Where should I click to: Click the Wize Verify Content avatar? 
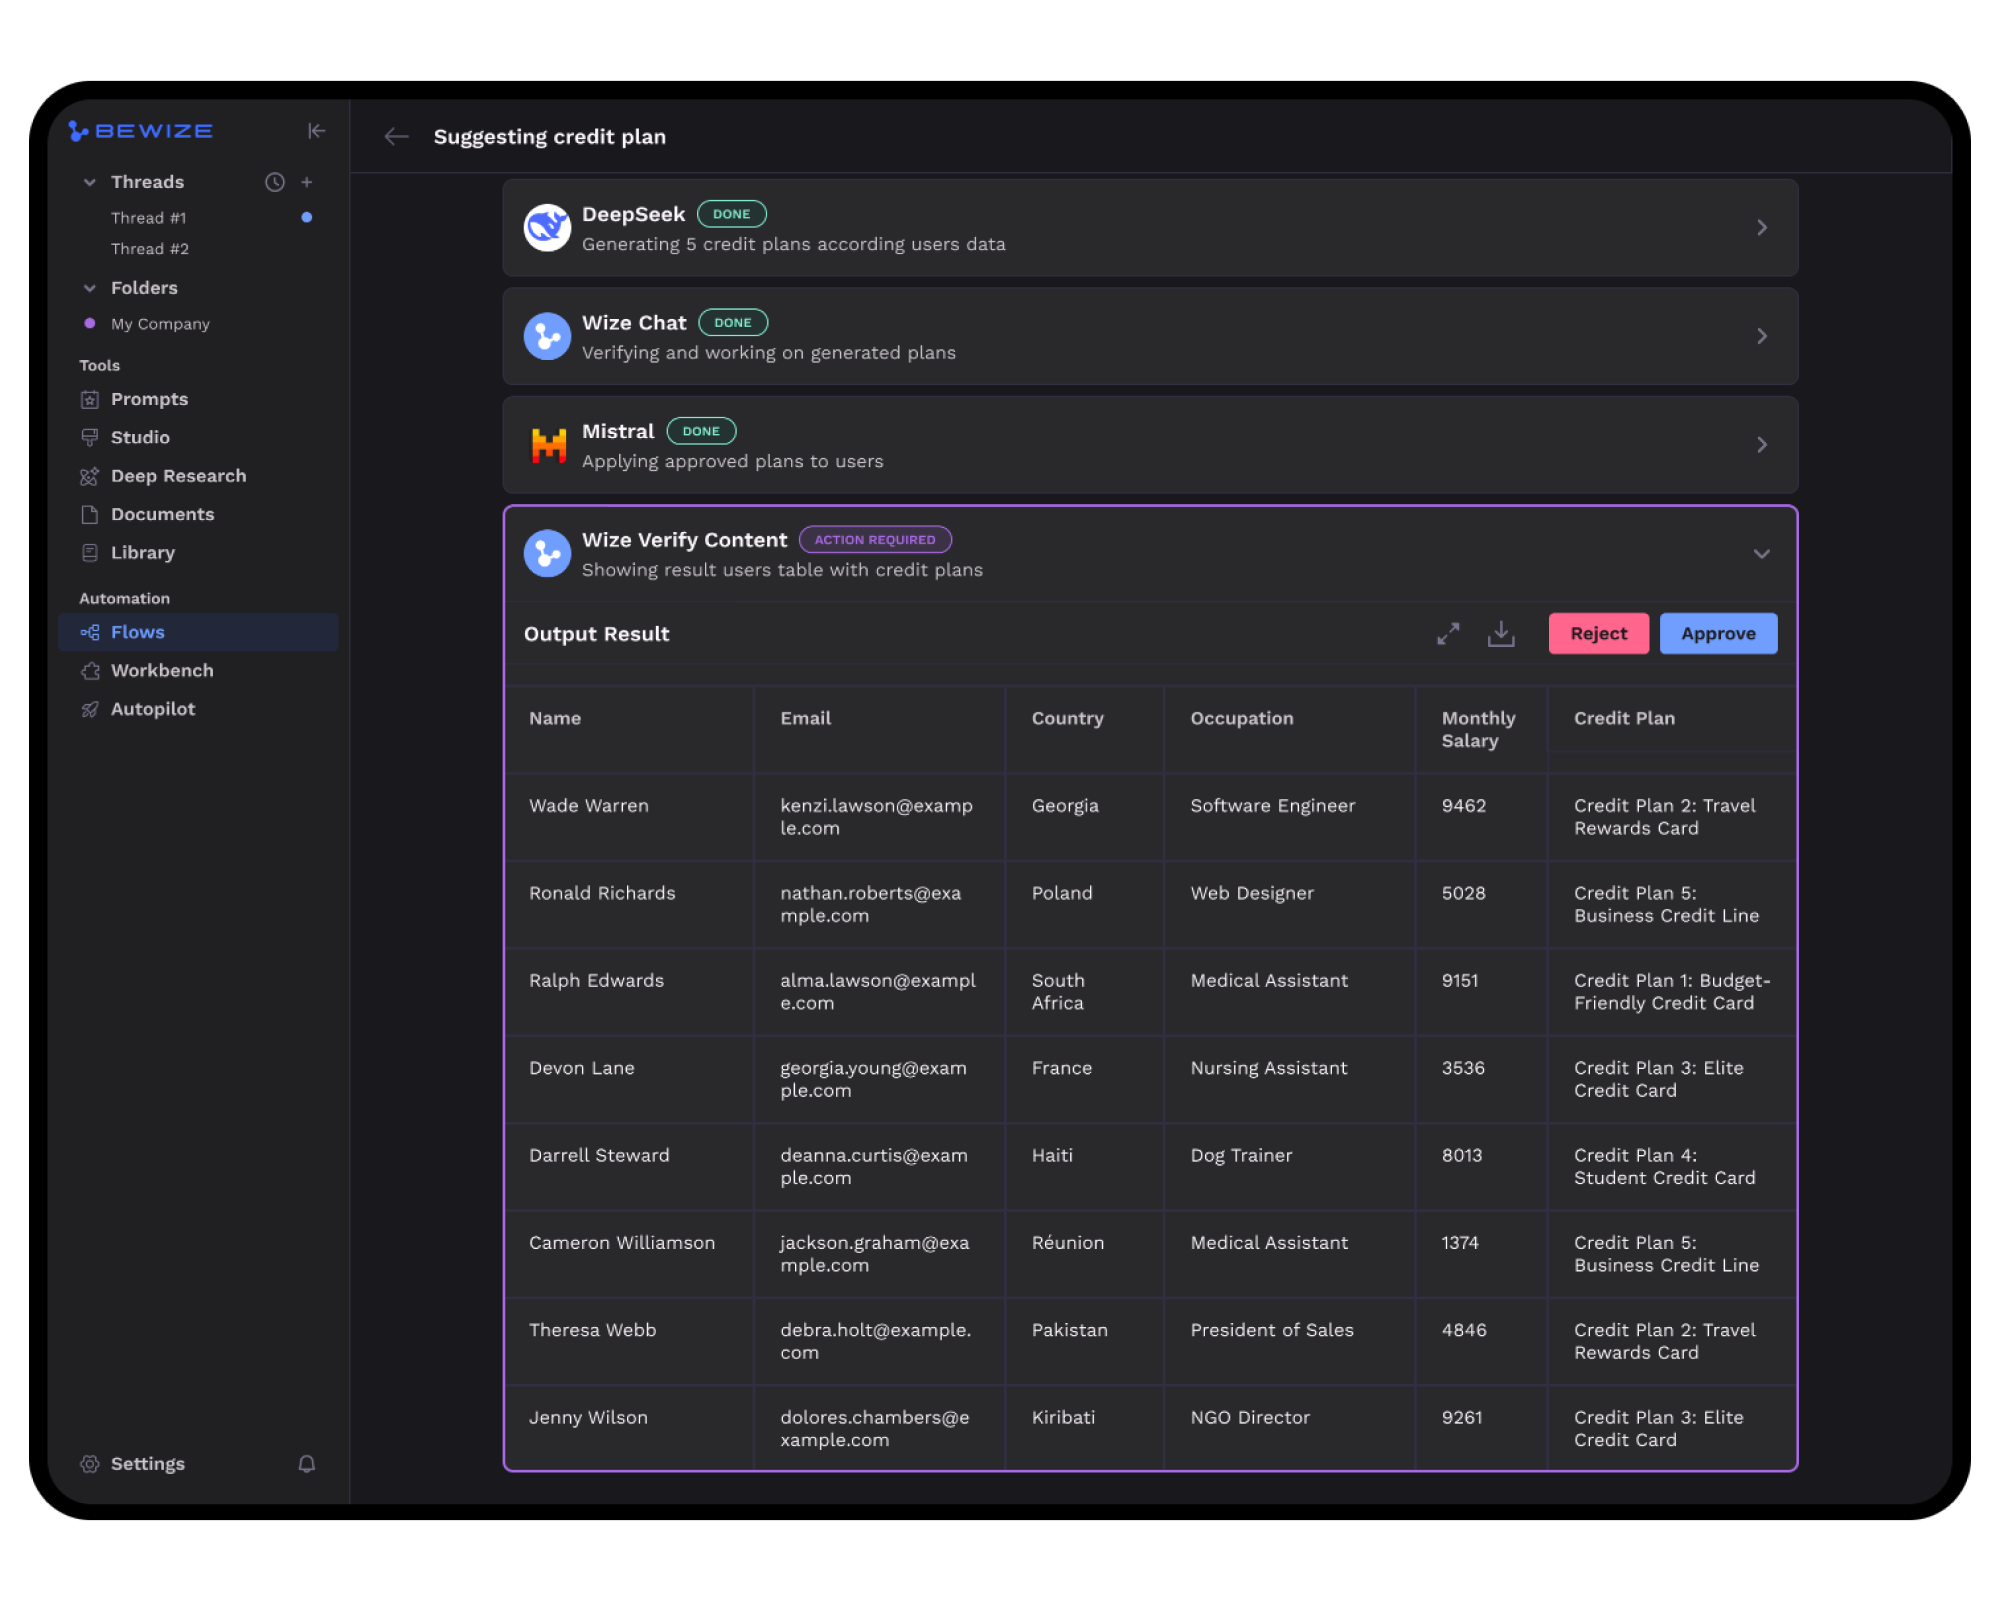tap(547, 554)
